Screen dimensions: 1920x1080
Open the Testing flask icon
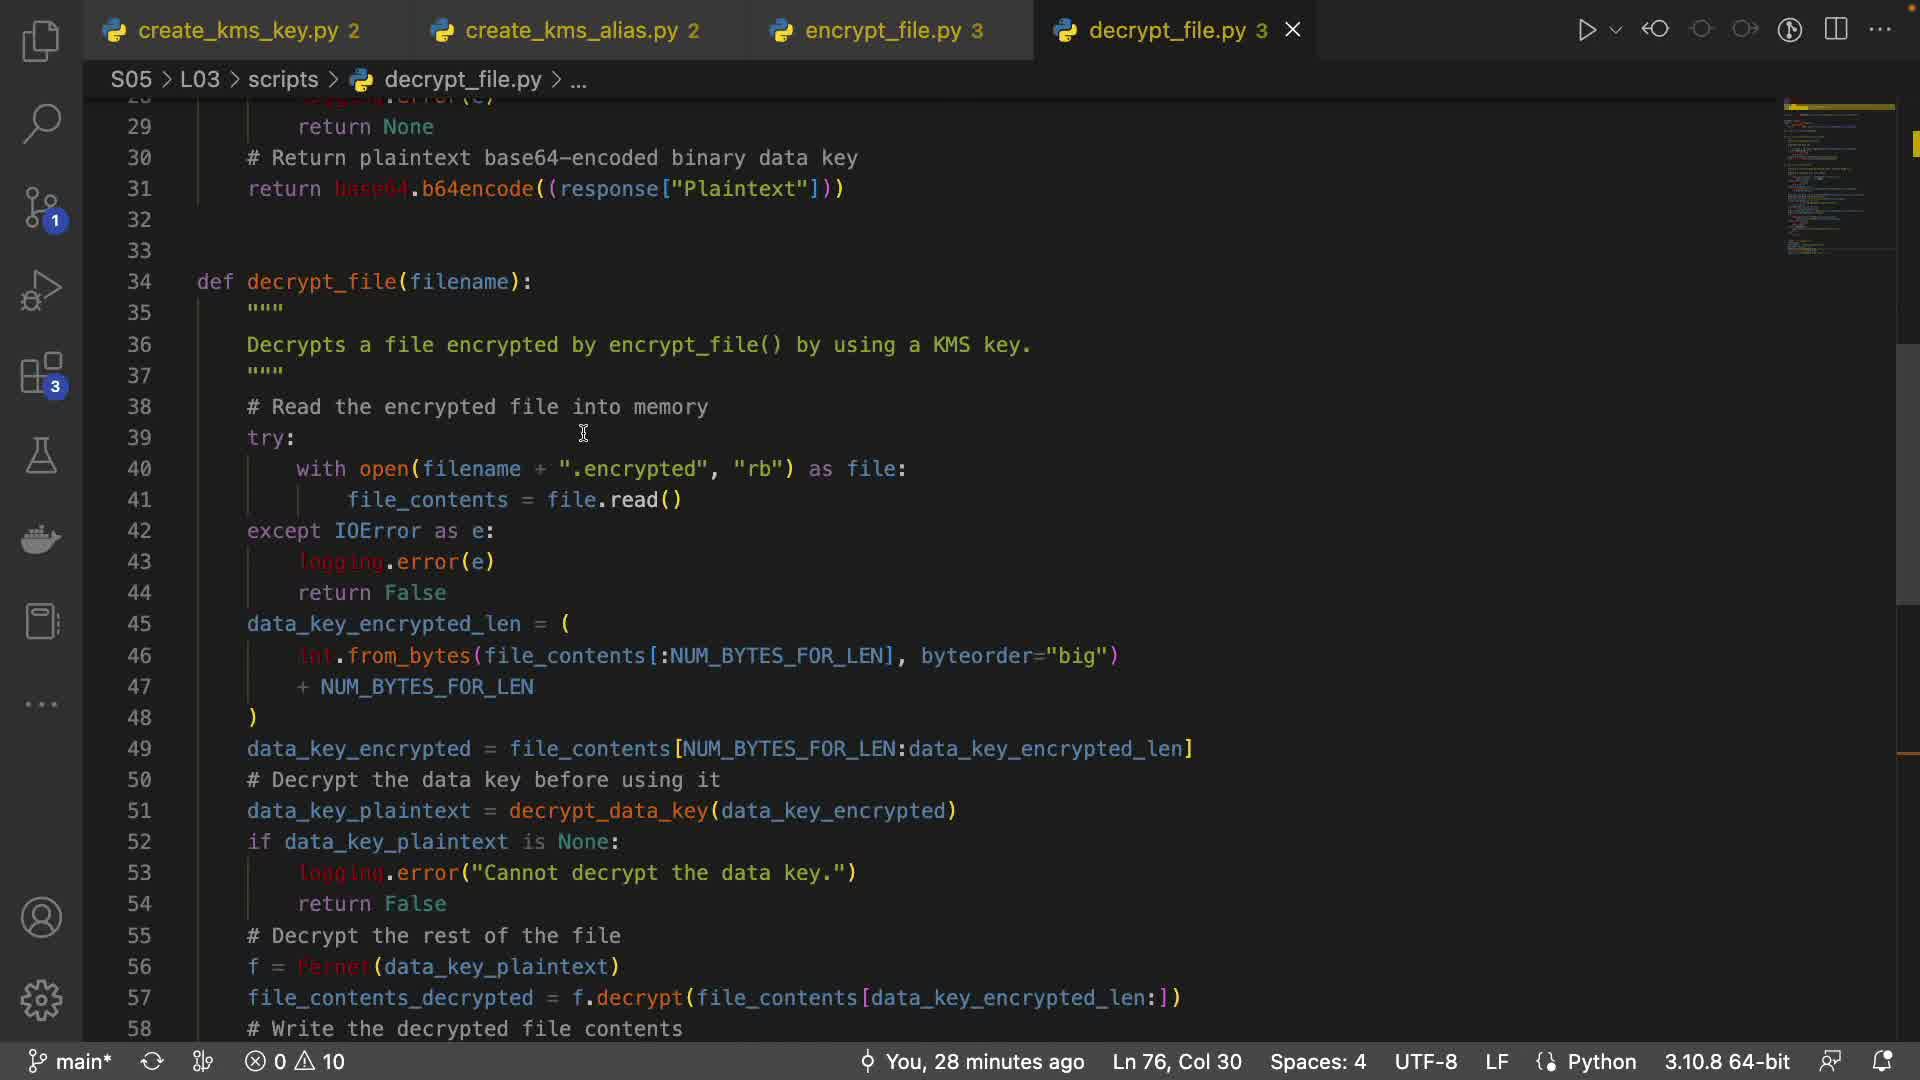coord(41,456)
